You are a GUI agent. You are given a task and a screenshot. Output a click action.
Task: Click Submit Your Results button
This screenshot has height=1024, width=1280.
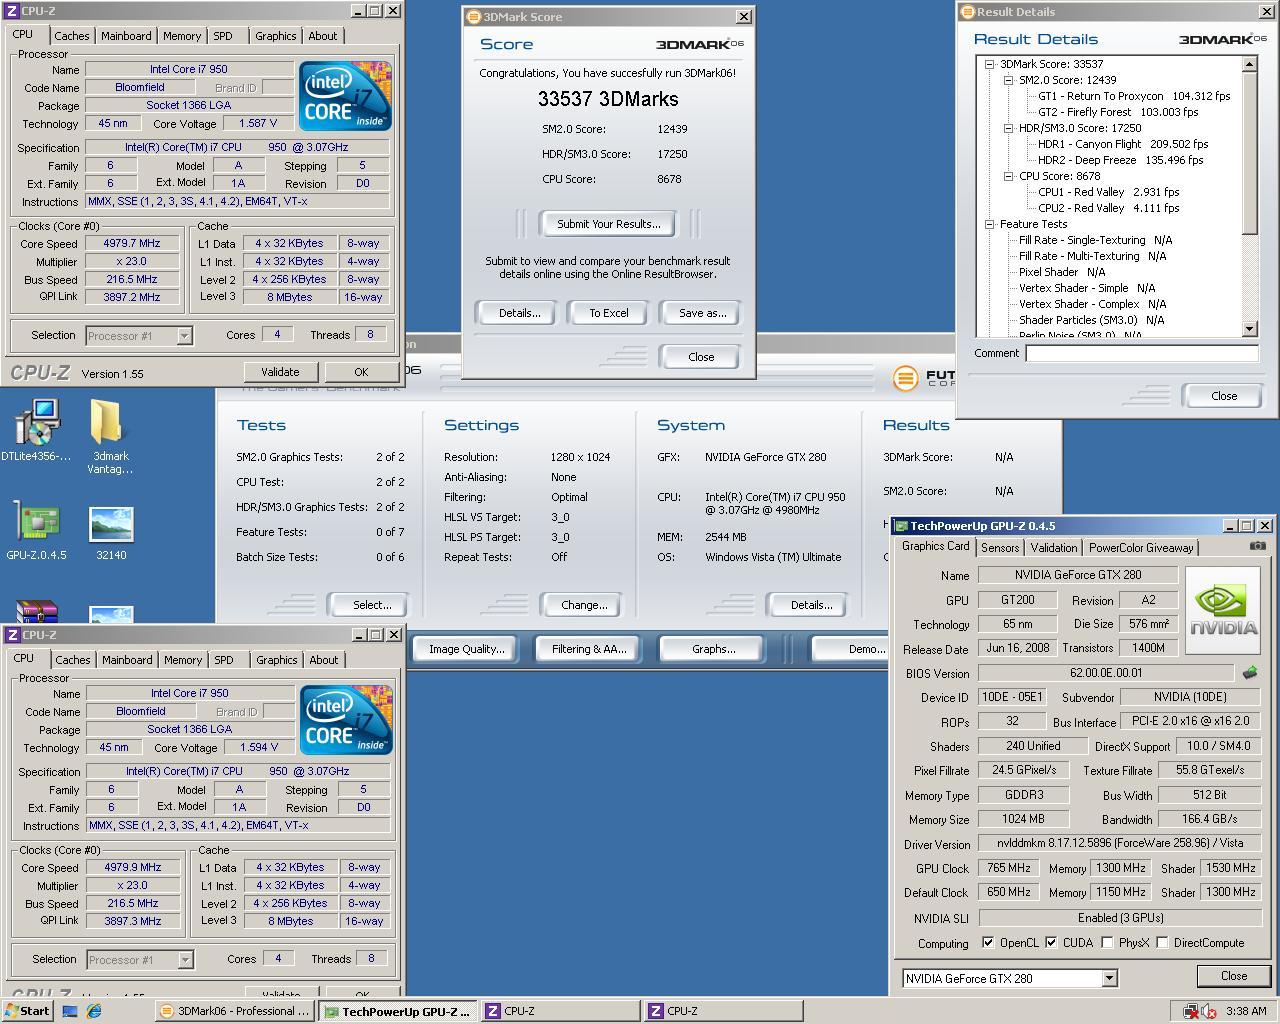pyautogui.click(x=608, y=224)
